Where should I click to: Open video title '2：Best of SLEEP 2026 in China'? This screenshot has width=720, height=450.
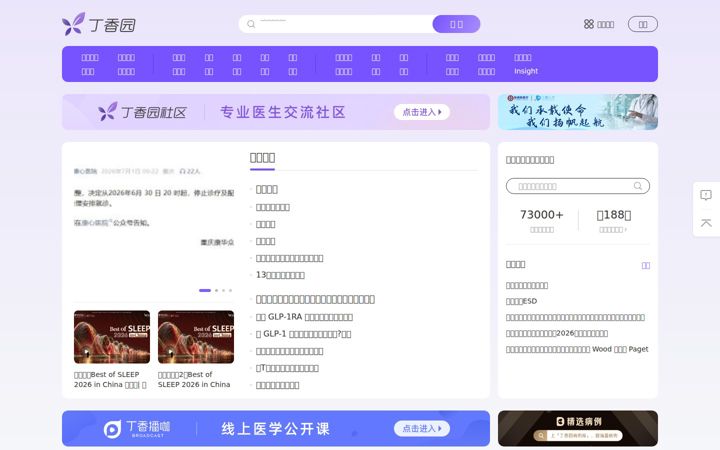[194, 379]
